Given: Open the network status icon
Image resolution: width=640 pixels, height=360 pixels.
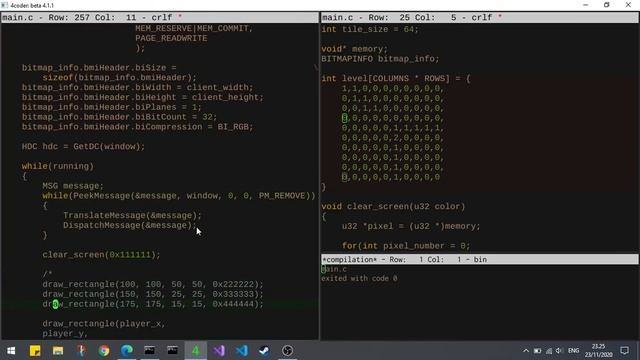Looking at the screenshot, I should click(x=549, y=351).
